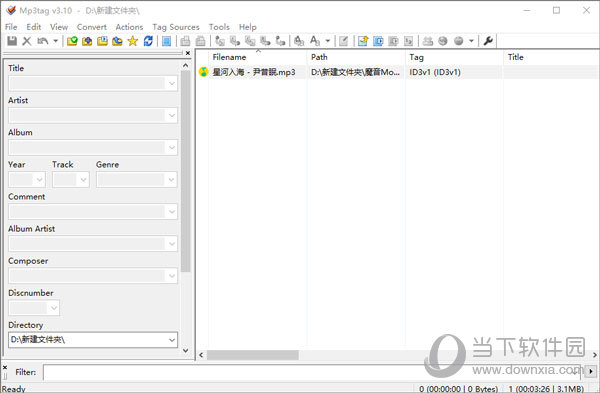Click the Add directory folder icon
Image resolution: width=600 pixels, height=393 pixels.
[x=87, y=41]
